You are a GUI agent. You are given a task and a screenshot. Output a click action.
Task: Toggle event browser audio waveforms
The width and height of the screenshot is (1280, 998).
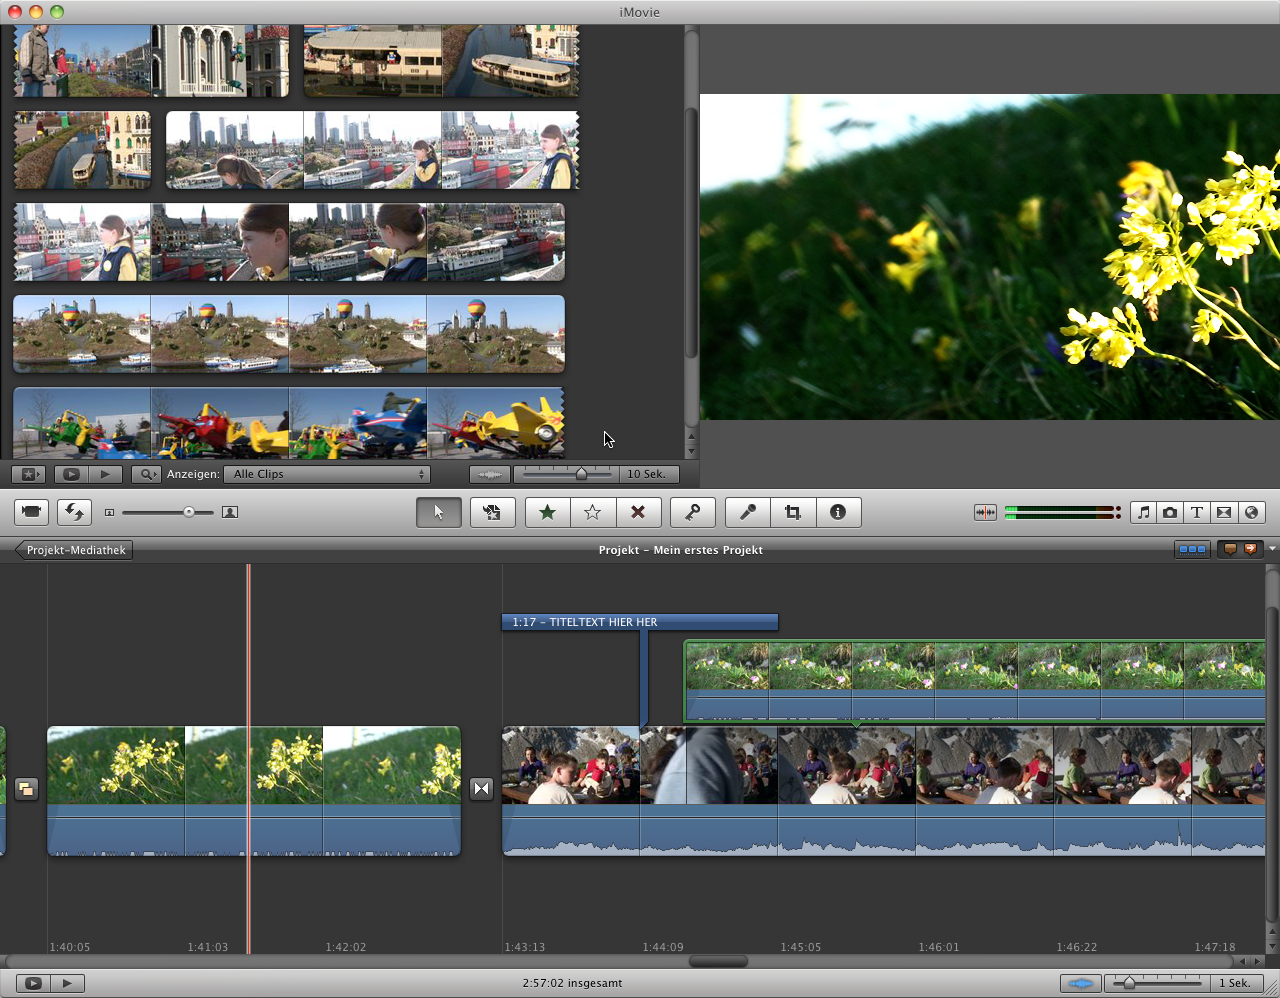(x=490, y=474)
